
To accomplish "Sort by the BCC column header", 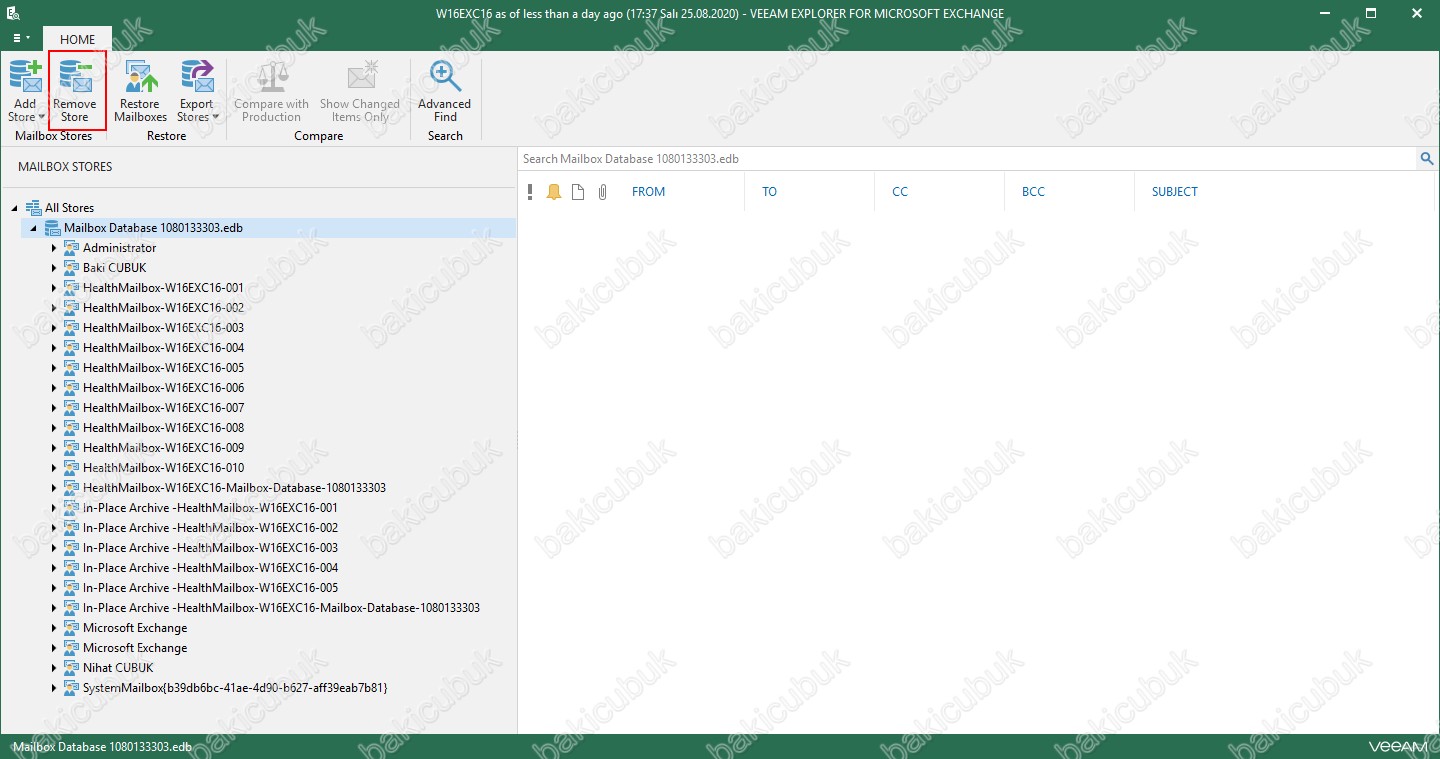I will 1033,192.
